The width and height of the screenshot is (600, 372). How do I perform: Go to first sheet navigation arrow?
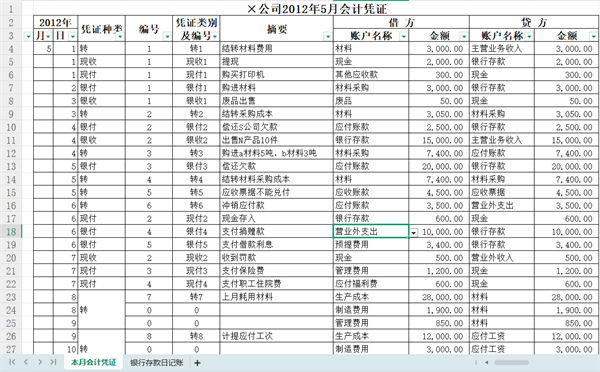point(12,362)
